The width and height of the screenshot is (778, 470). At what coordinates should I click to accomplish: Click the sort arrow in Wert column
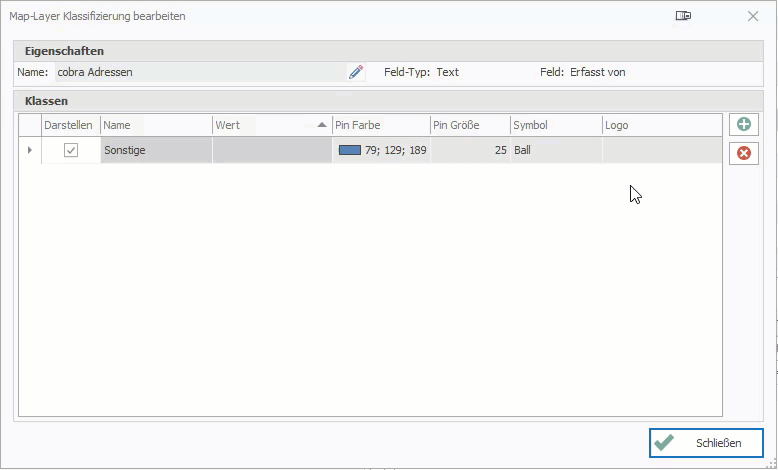point(322,125)
